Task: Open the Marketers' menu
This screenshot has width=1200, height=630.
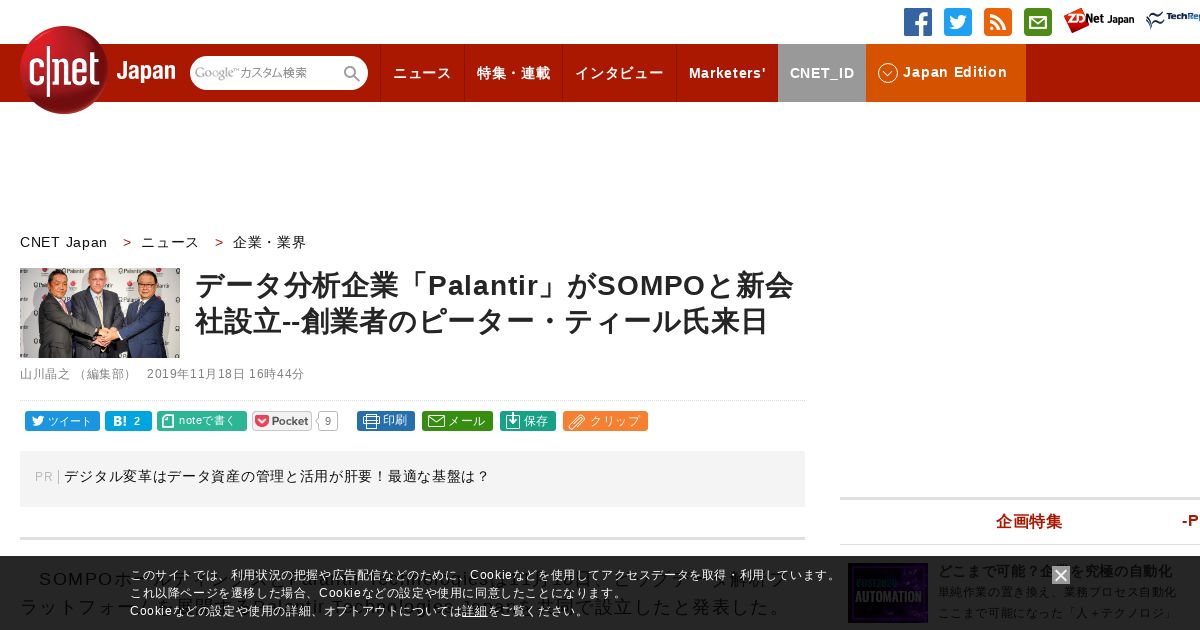Action: click(x=727, y=73)
